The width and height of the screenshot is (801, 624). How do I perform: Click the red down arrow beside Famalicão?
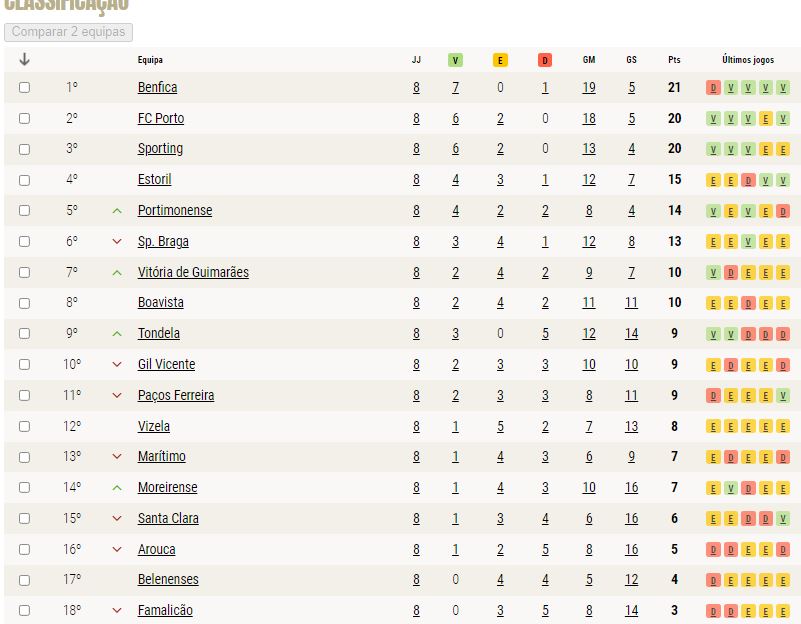(117, 610)
